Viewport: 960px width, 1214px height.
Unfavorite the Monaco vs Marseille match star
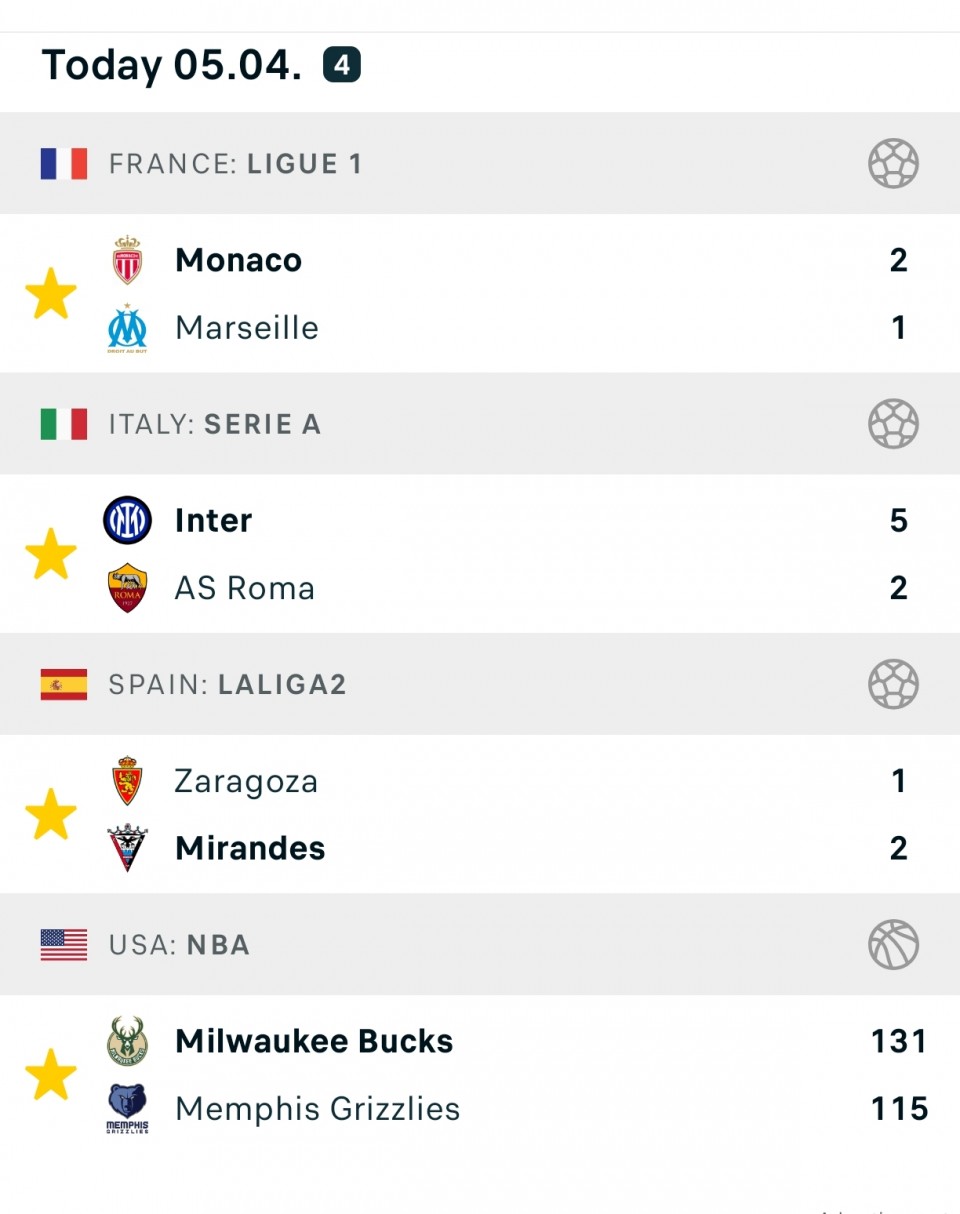pyautogui.click(x=50, y=294)
